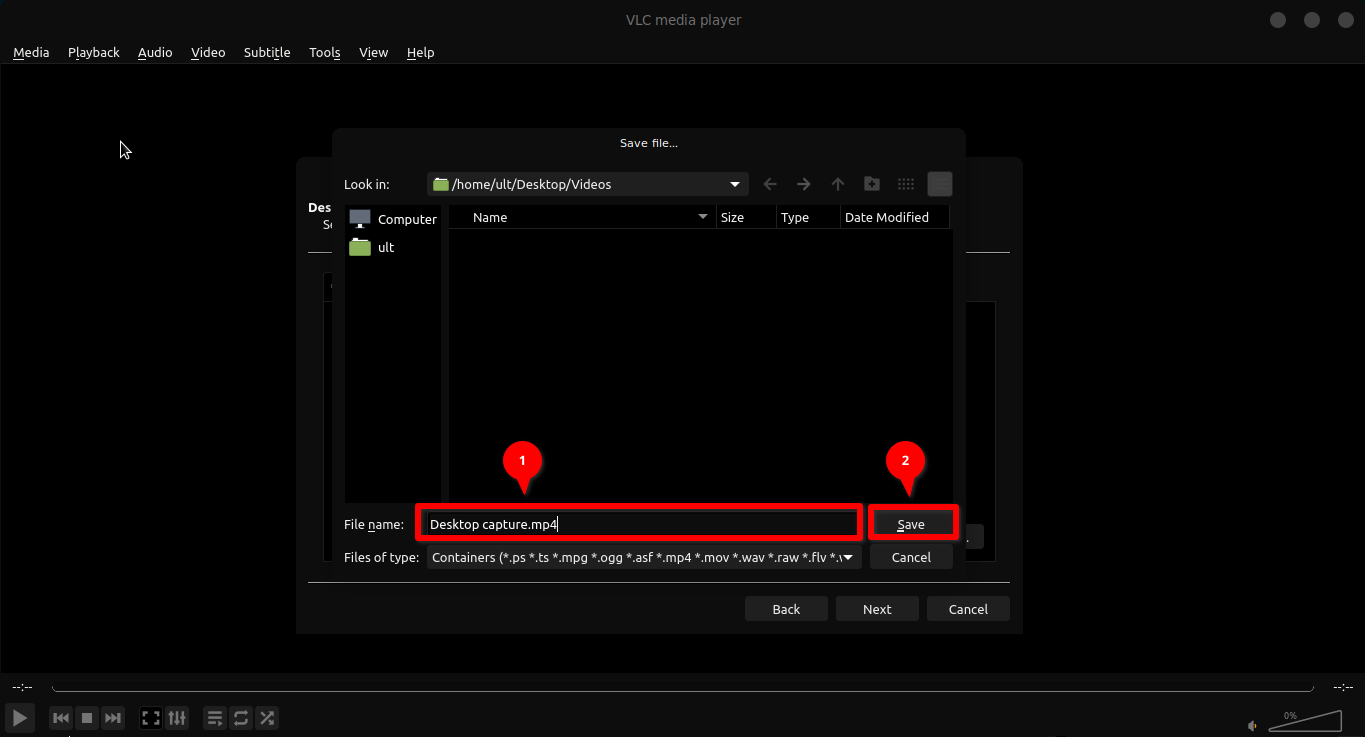Open the Playback menu
1365x737 pixels.
(x=94, y=52)
